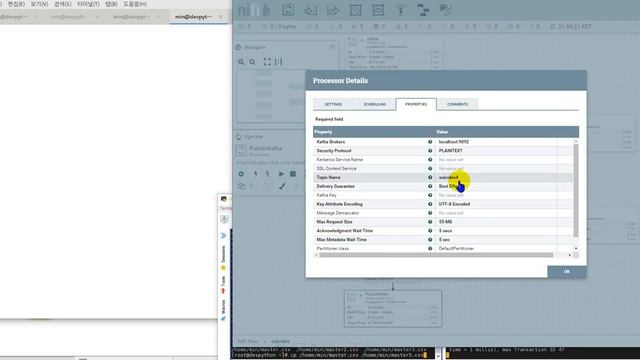Open the SETTINGS tab
Image resolution: width=640 pixels, height=360 pixels.
(x=333, y=104)
